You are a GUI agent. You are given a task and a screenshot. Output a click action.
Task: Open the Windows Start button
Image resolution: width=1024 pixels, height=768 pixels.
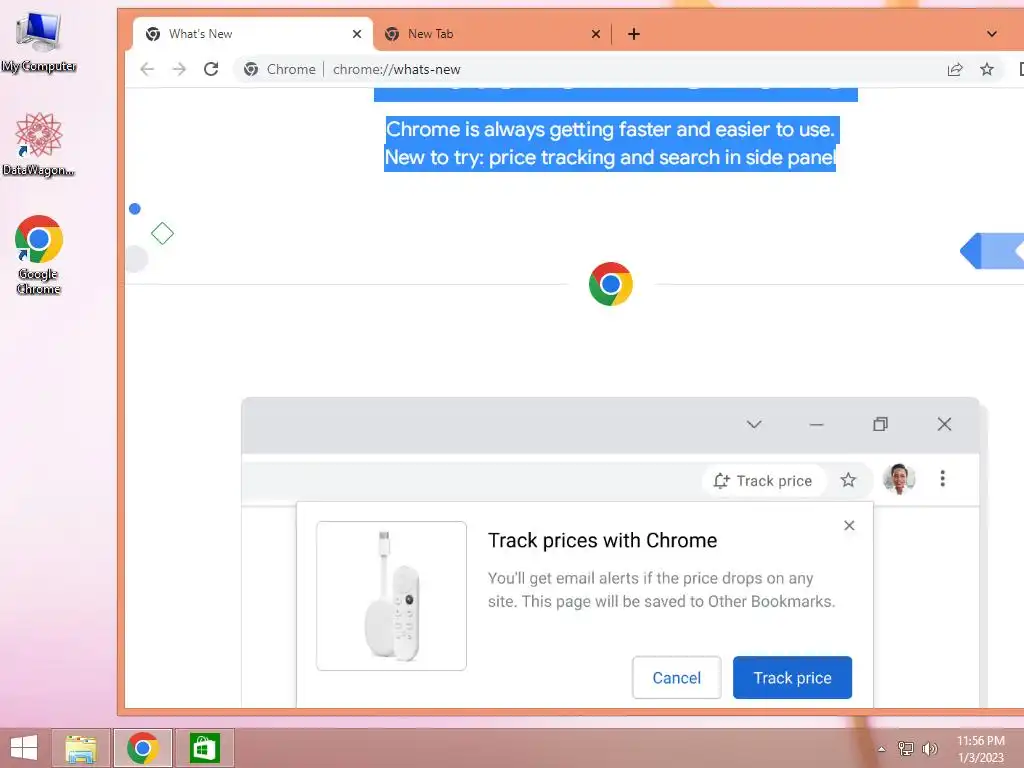tap(24, 748)
